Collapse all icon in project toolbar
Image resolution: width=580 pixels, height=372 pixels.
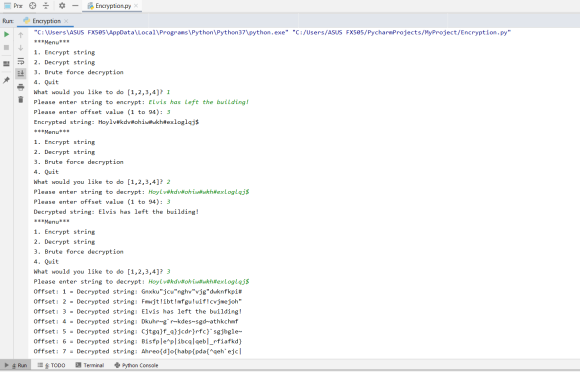46,6
